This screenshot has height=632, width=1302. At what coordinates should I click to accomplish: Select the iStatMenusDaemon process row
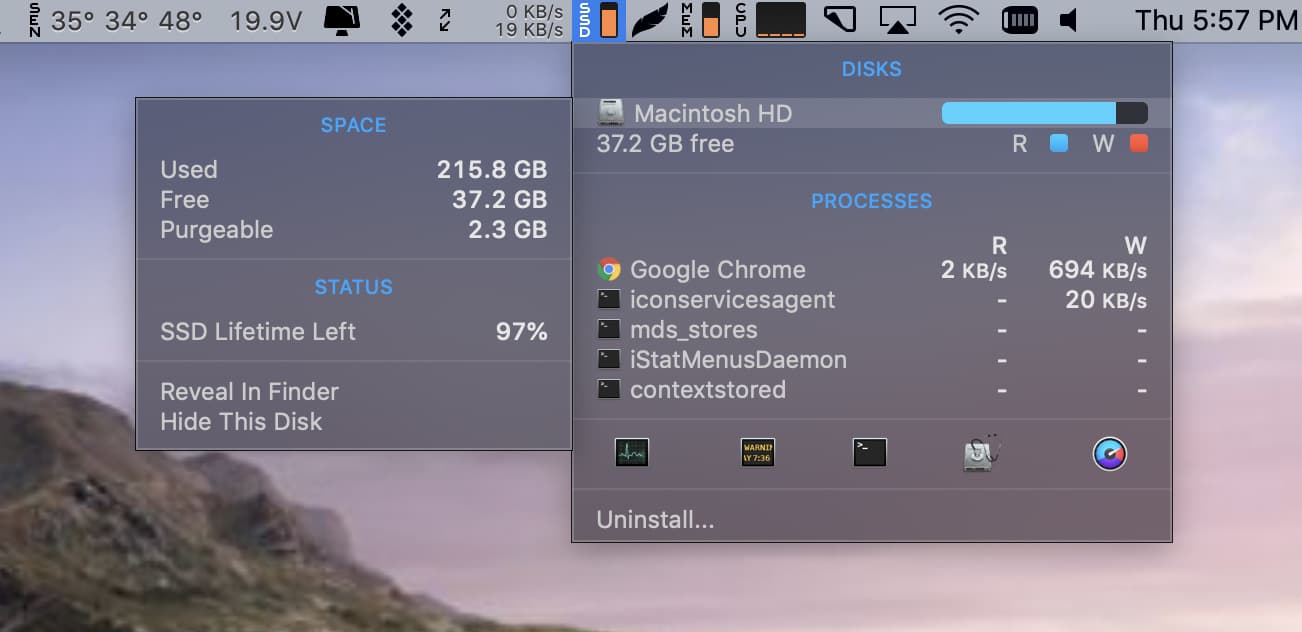tap(871, 360)
